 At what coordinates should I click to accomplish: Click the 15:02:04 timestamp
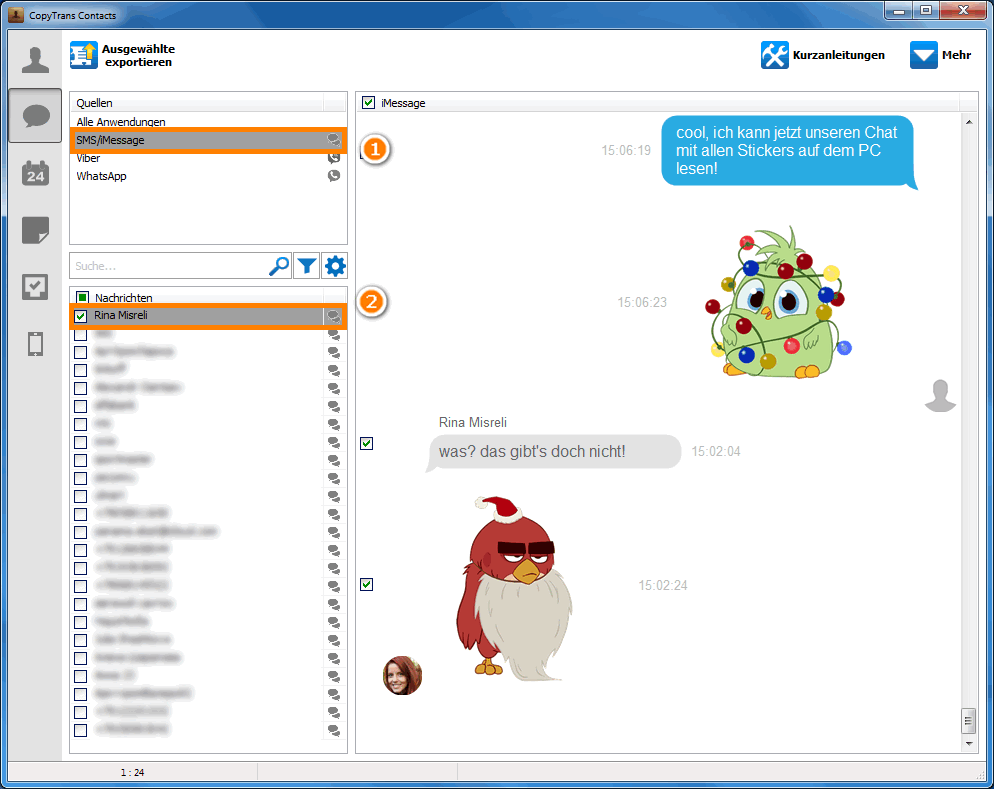tap(716, 451)
